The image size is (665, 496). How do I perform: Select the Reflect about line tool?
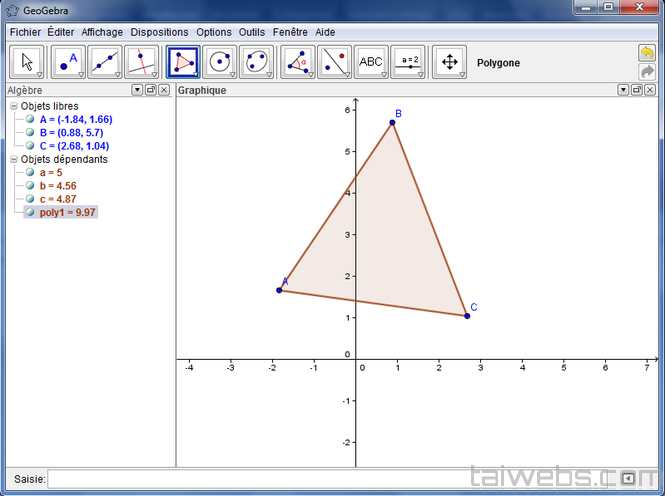click(x=335, y=62)
